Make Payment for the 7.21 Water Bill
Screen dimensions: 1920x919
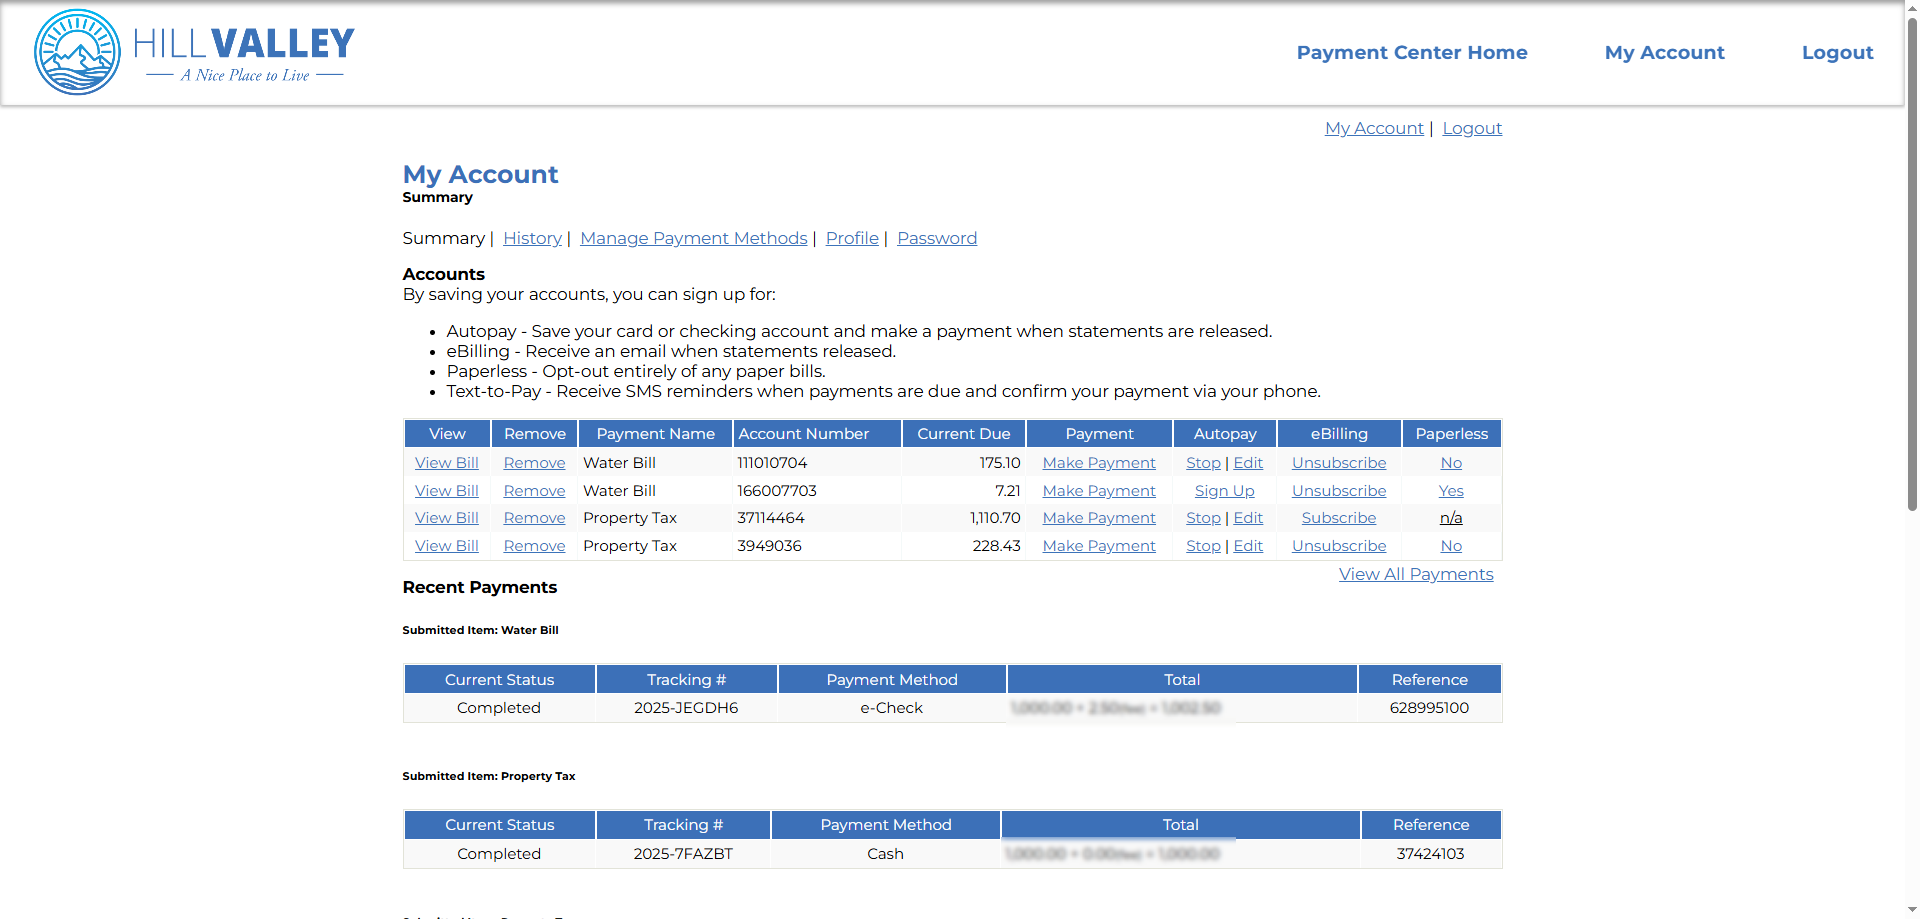tap(1099, 491)
